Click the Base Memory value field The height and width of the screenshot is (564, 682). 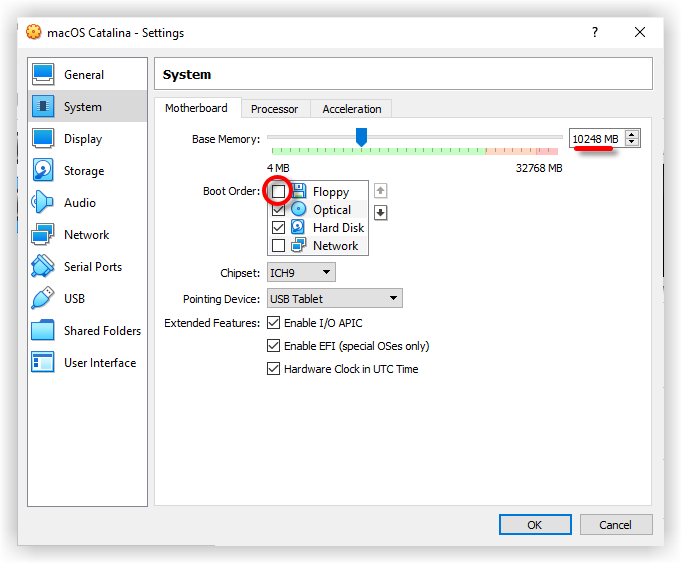pos(596,139)
